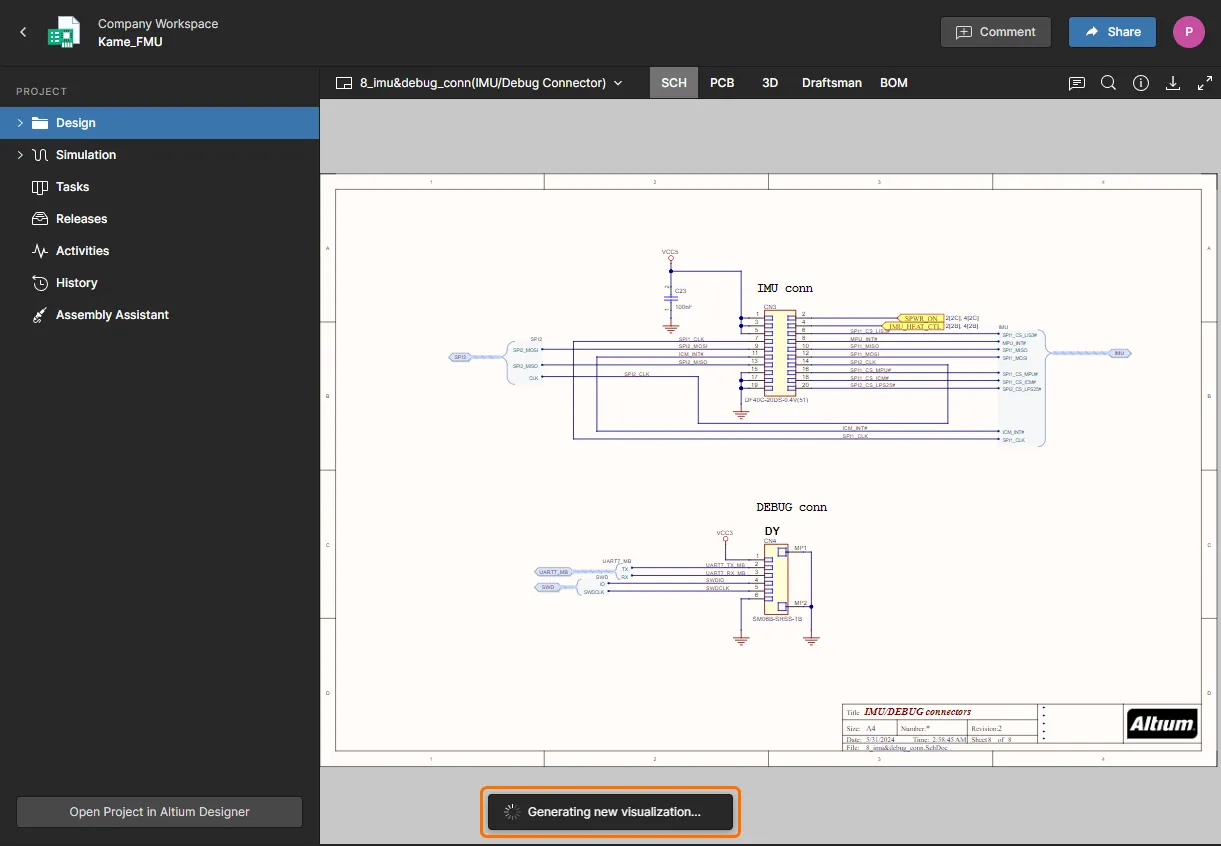Open the schematic sheet selector dropdown
Image resolution: width=1221 pixels, height=846 pixels.
coord(479,83)
